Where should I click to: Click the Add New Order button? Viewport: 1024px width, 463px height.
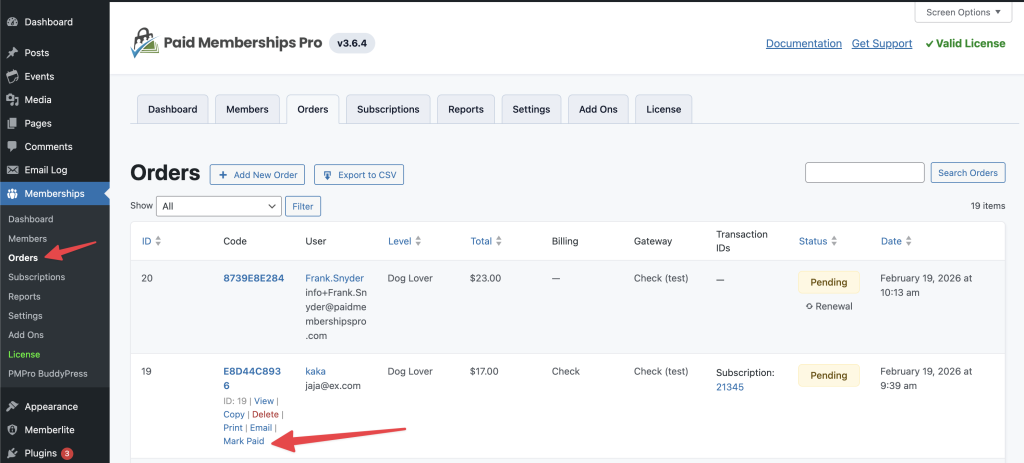point(257,174)
